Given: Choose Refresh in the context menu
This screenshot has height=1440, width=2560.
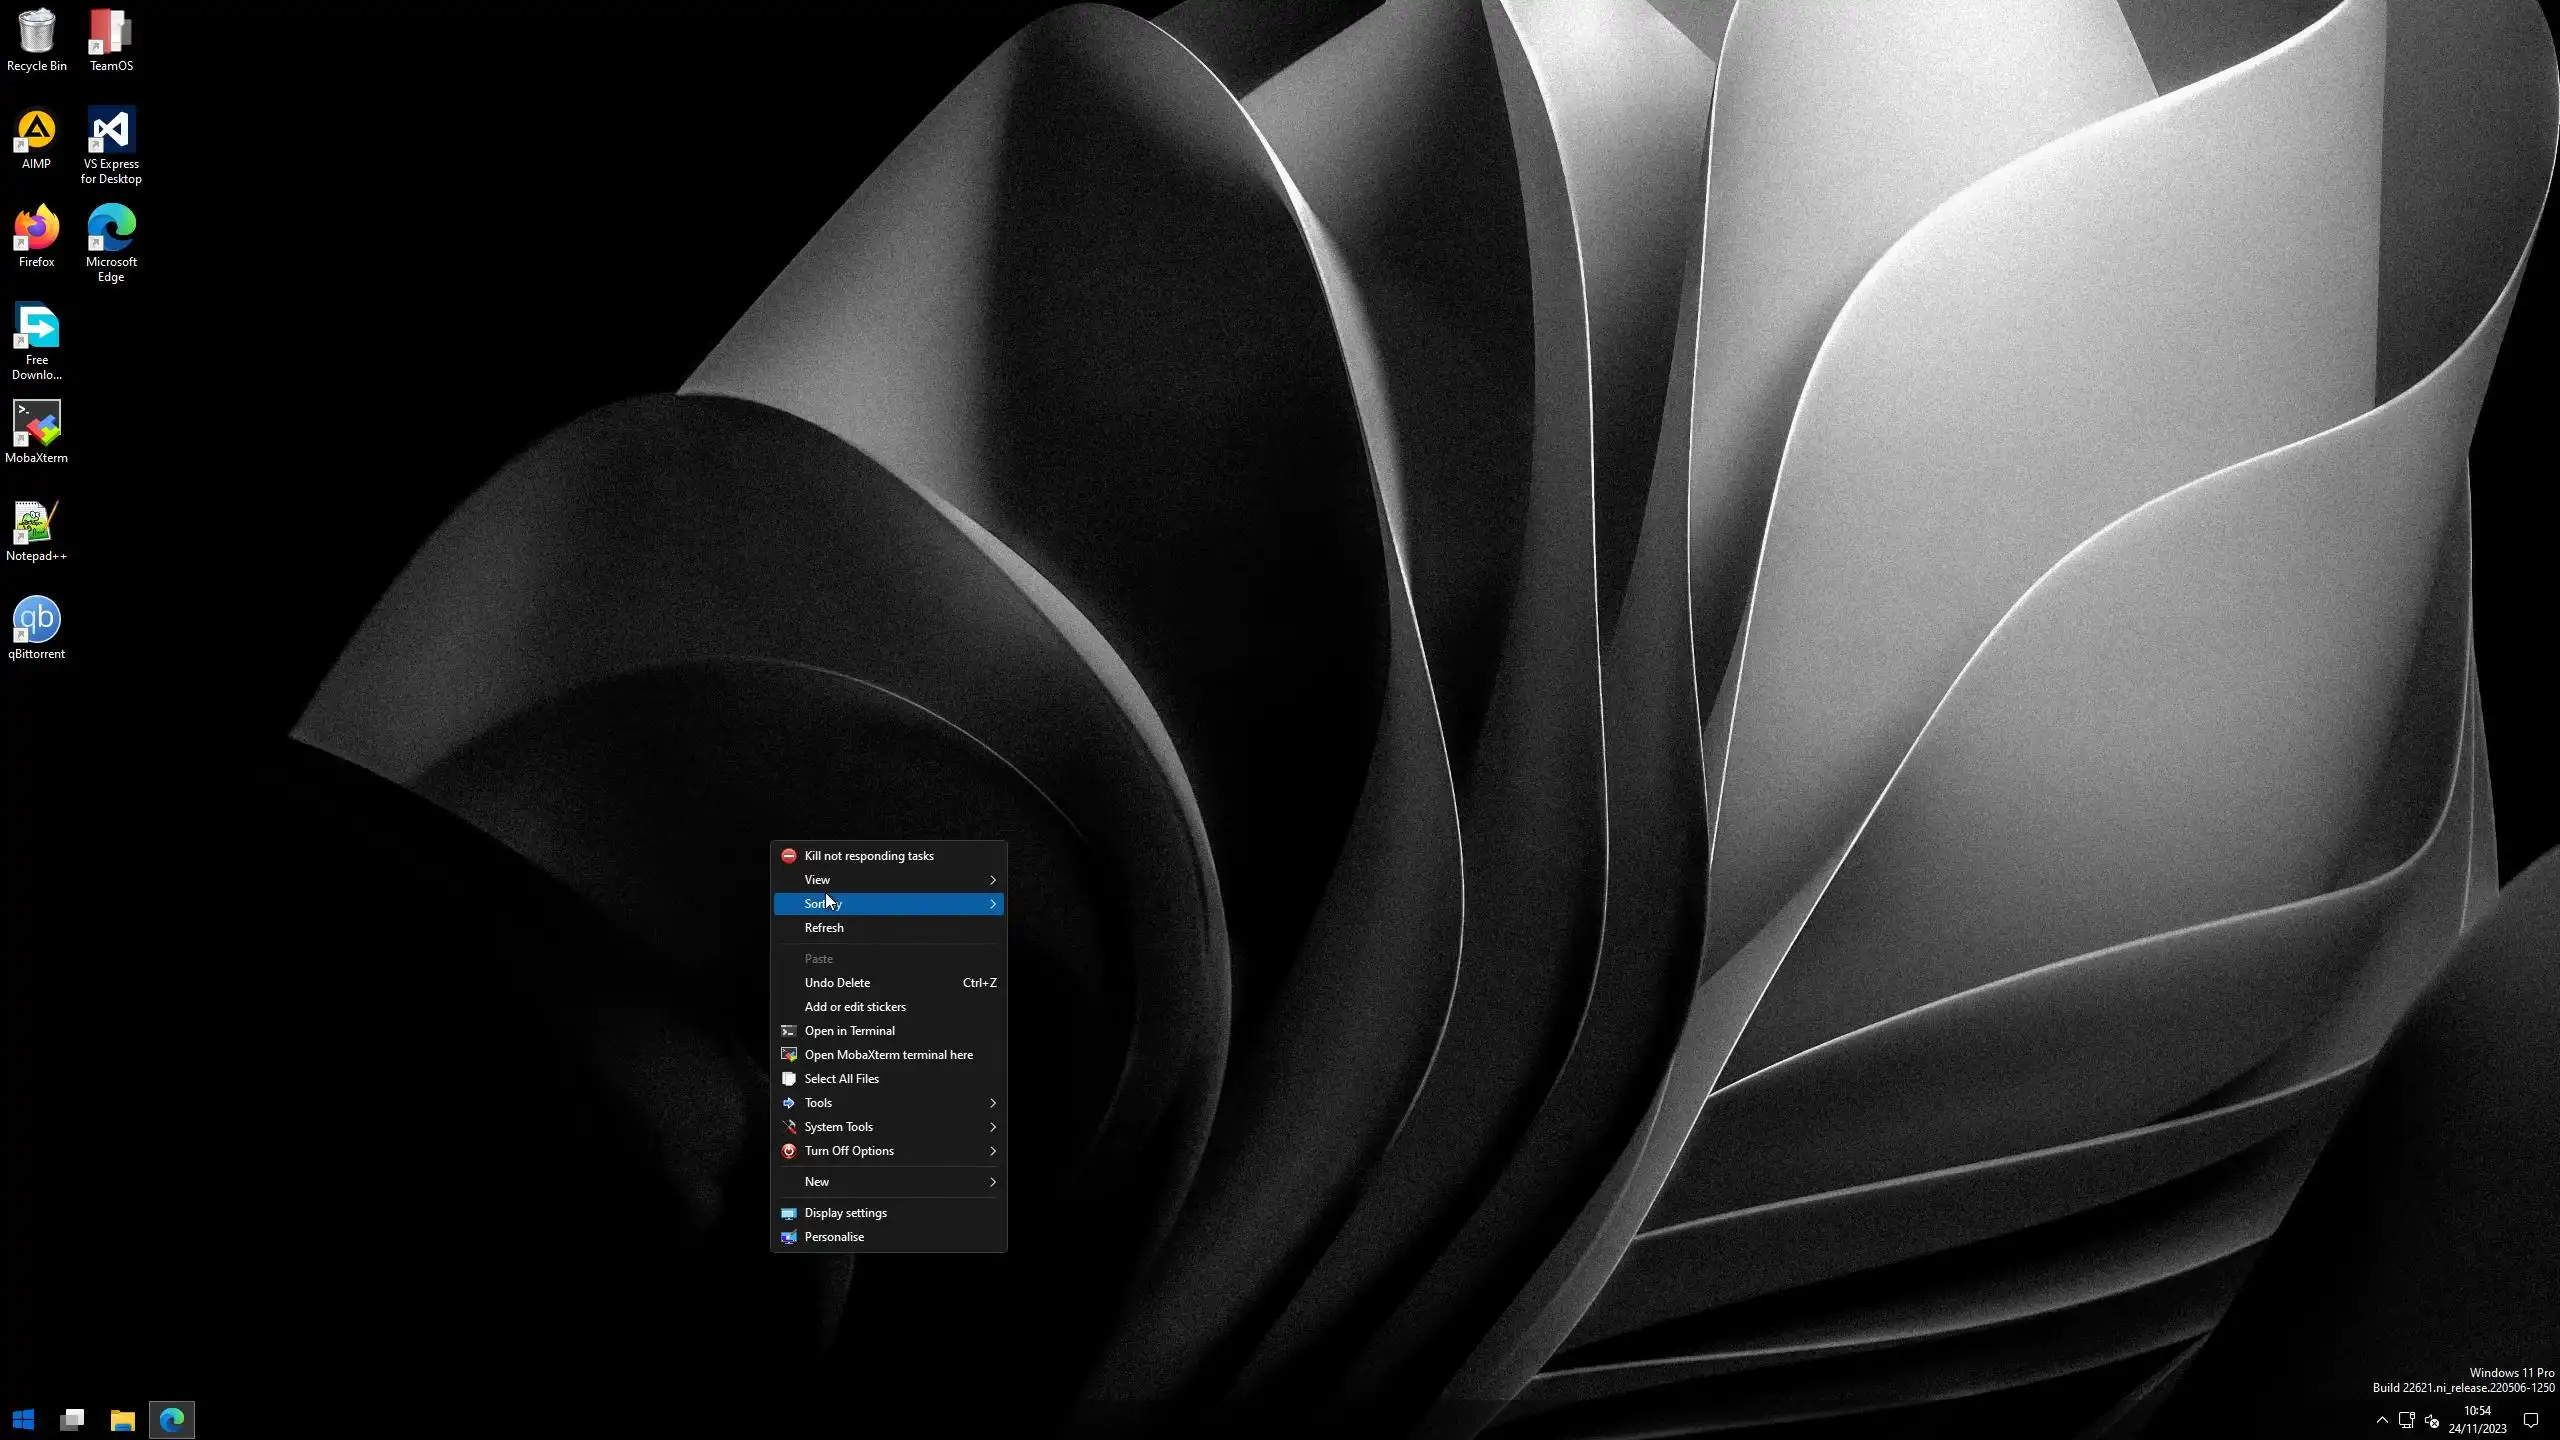Looking at the screenshot, I should click(x=825, y=928).
